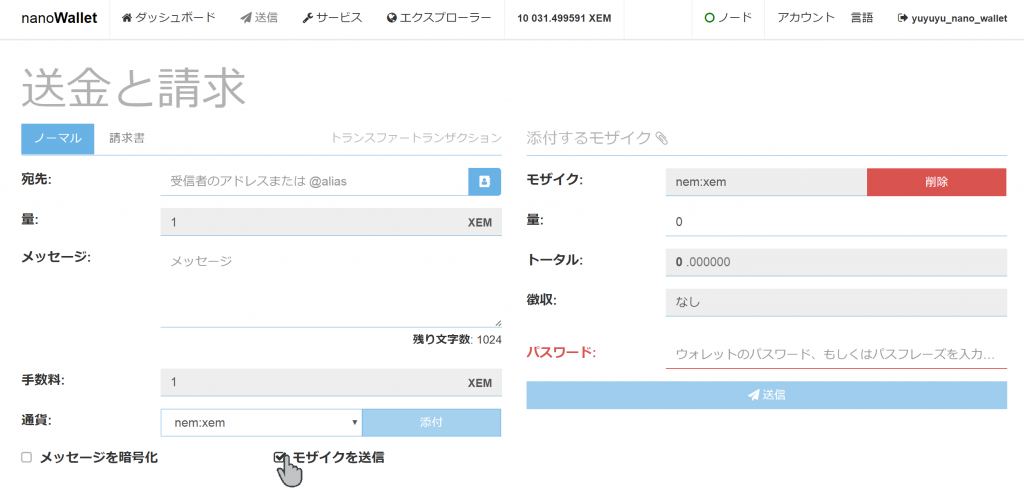Click the paperclip icon beside 添付するモザイク
Viewport: 1024px width, 489px height.
662,138
